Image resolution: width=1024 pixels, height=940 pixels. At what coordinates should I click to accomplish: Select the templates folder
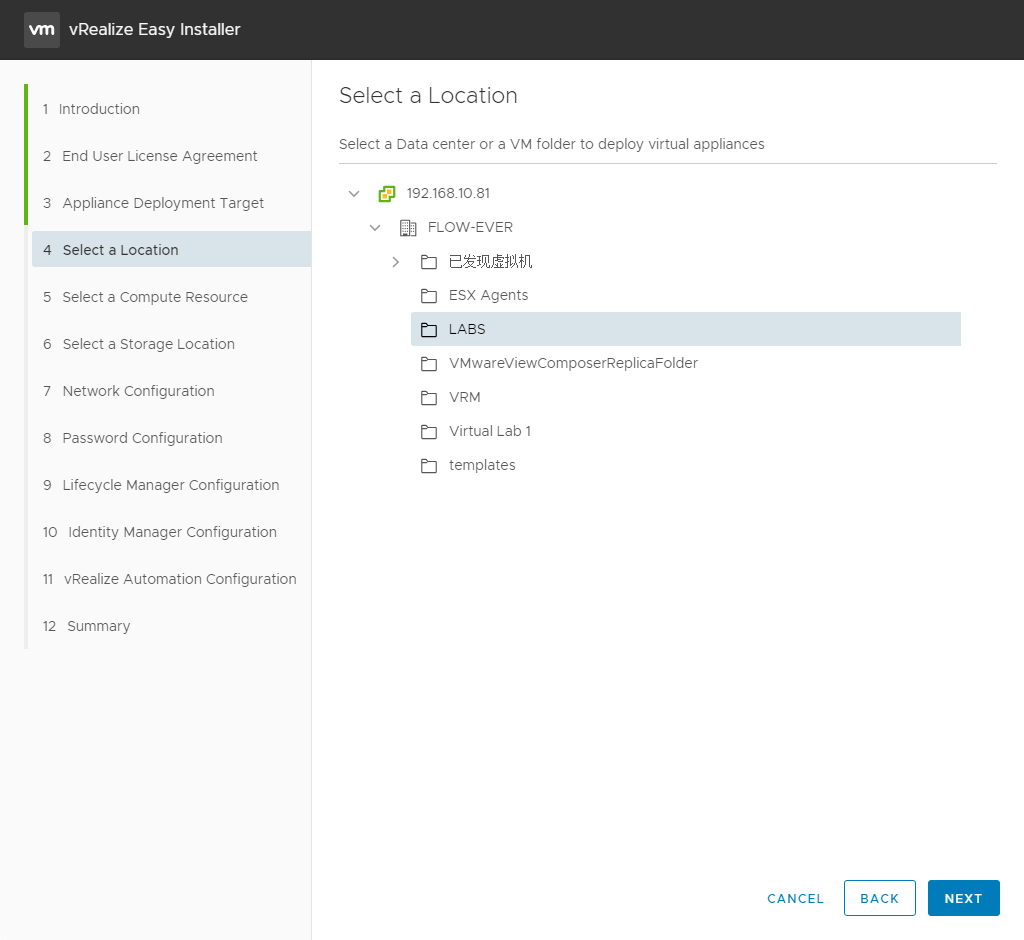[x=482, y=465]
